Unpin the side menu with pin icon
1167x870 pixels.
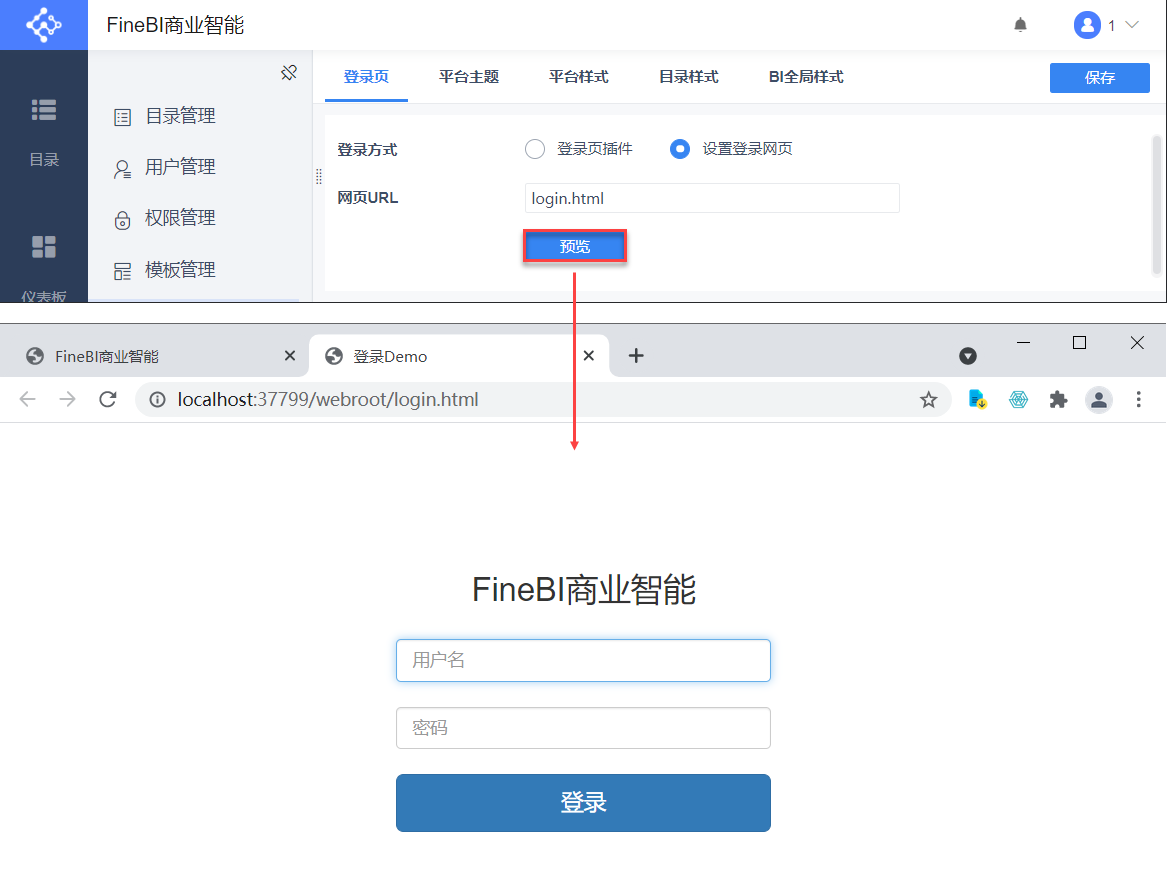tap(289, 72)
